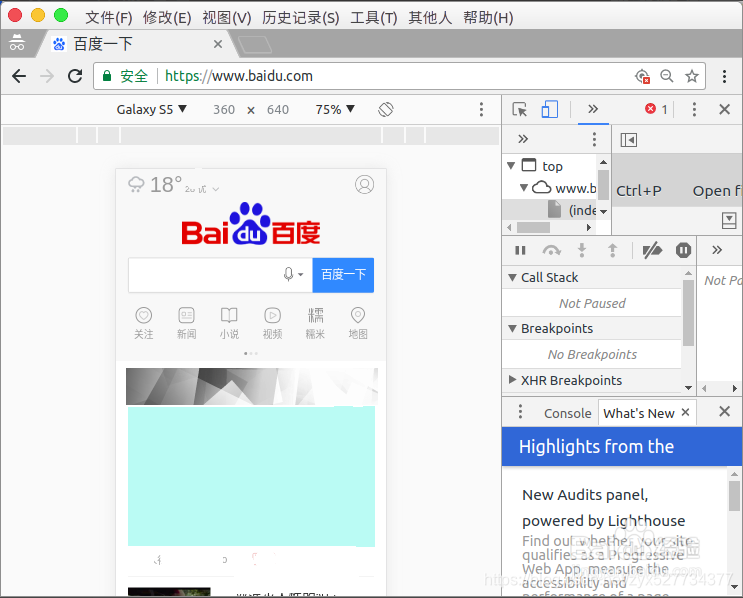Toggle the device toolbar mode
The image size is (743, 598).
(549, 109)
